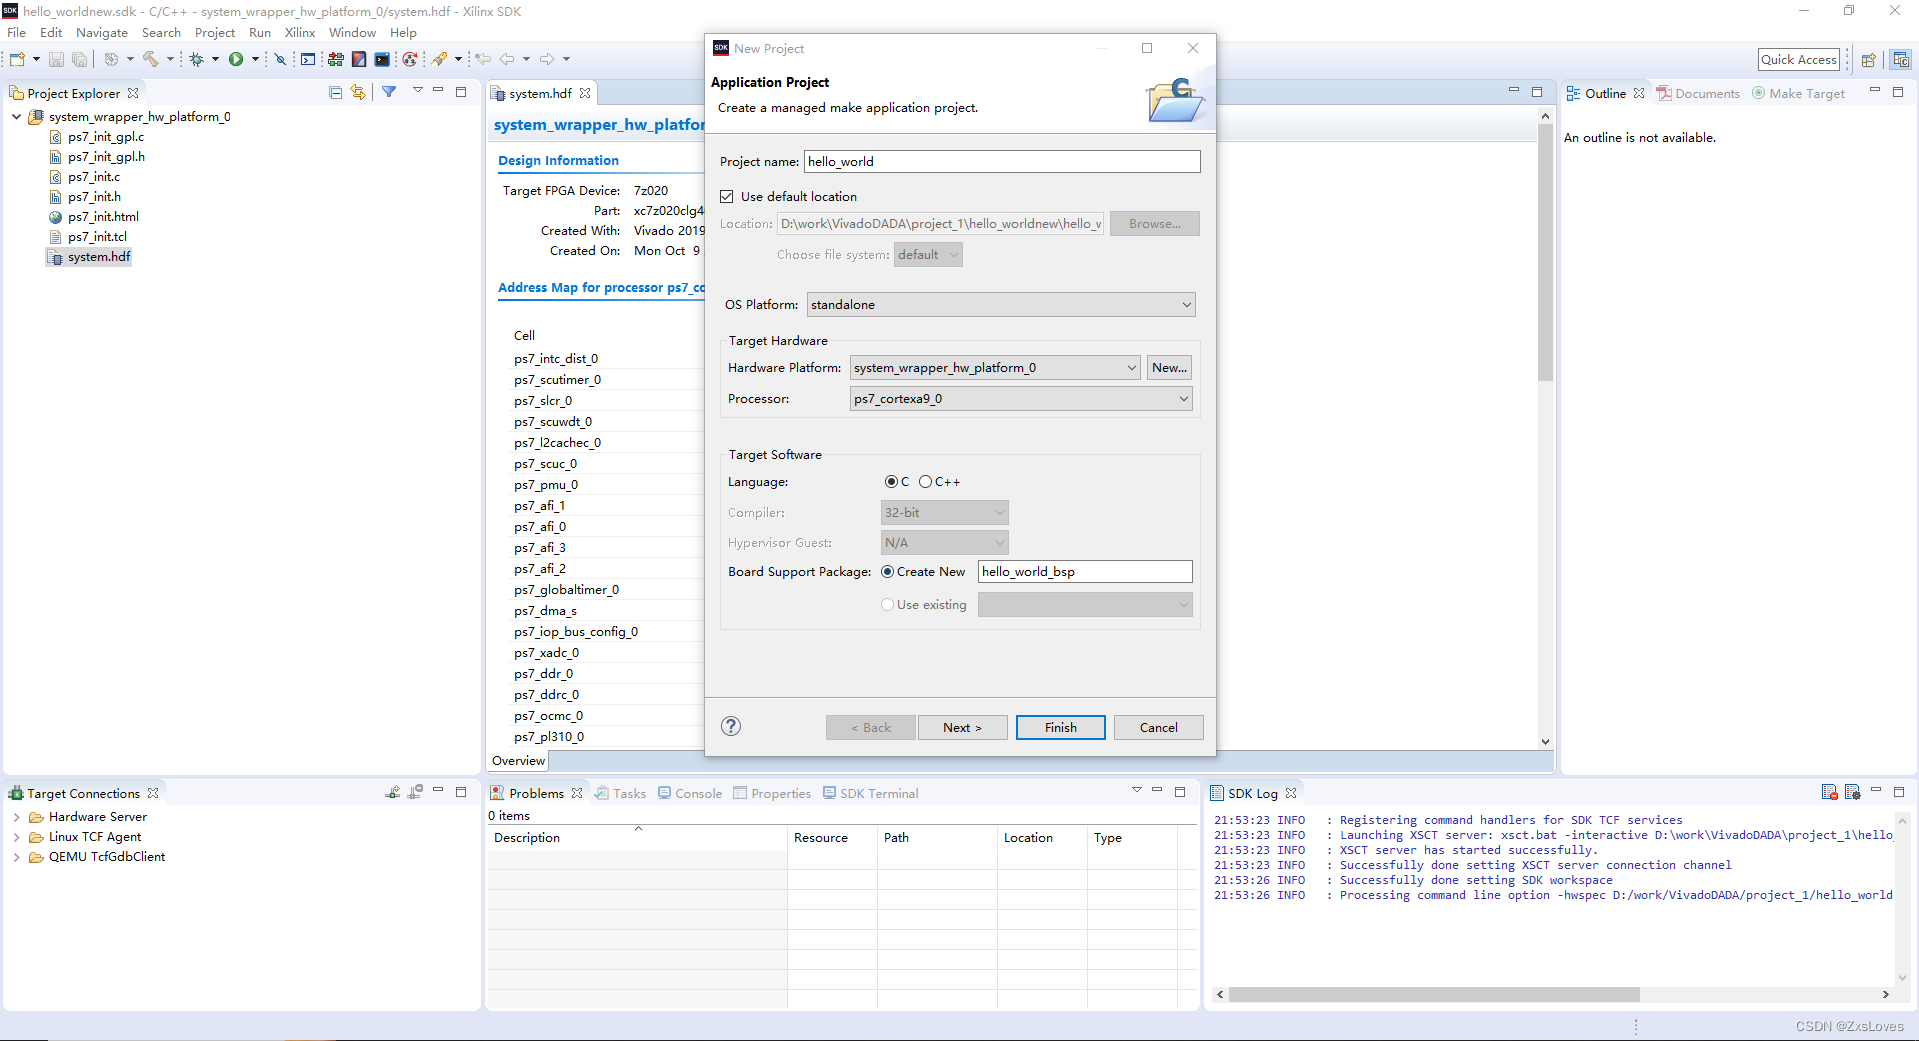
Task: Click the Finish button
Action: click(x=1060, y=727)
